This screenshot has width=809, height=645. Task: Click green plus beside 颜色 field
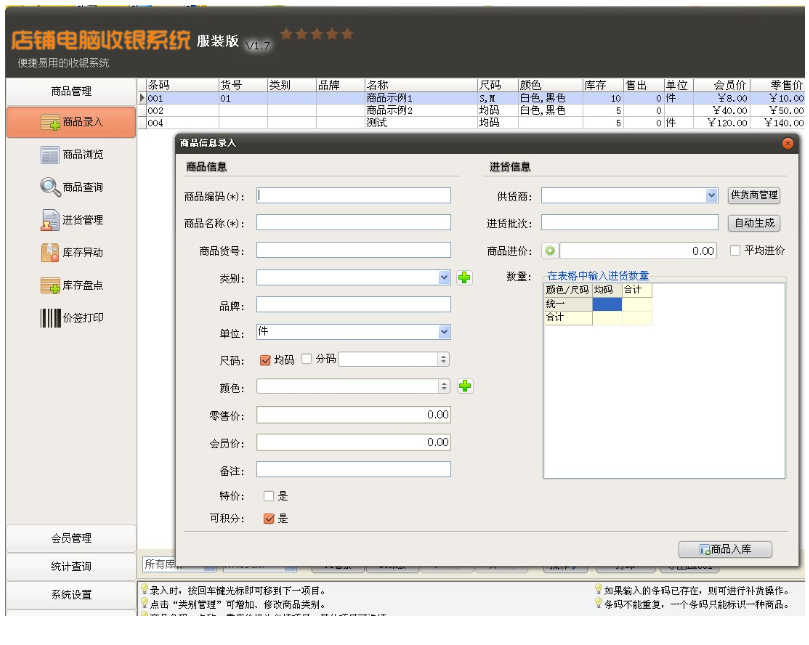[x=465, y=386]
